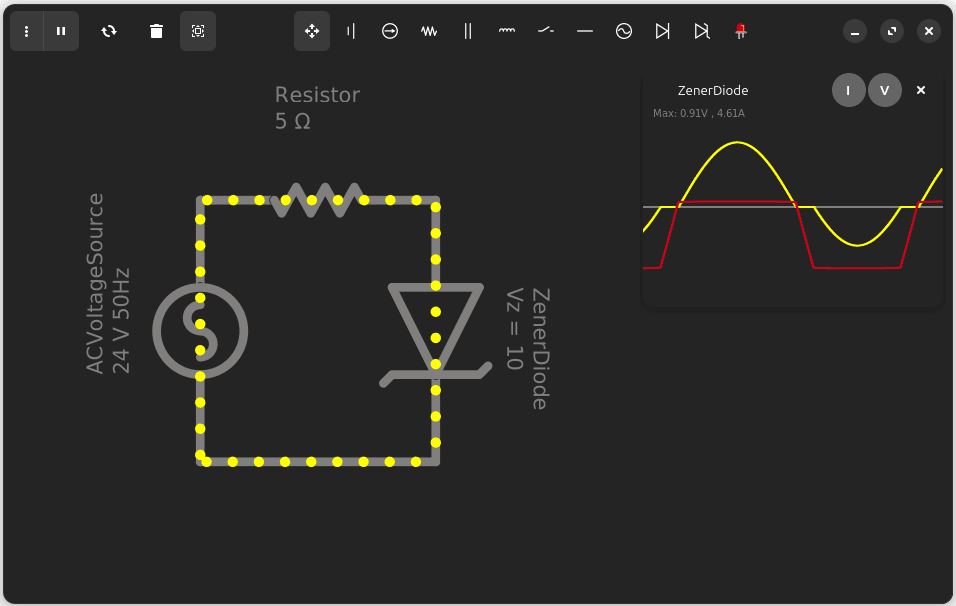The width and height of the screenshot is (956, 606).
Task: Activate the screenshot capture tool
Action: tap(198, 31)
